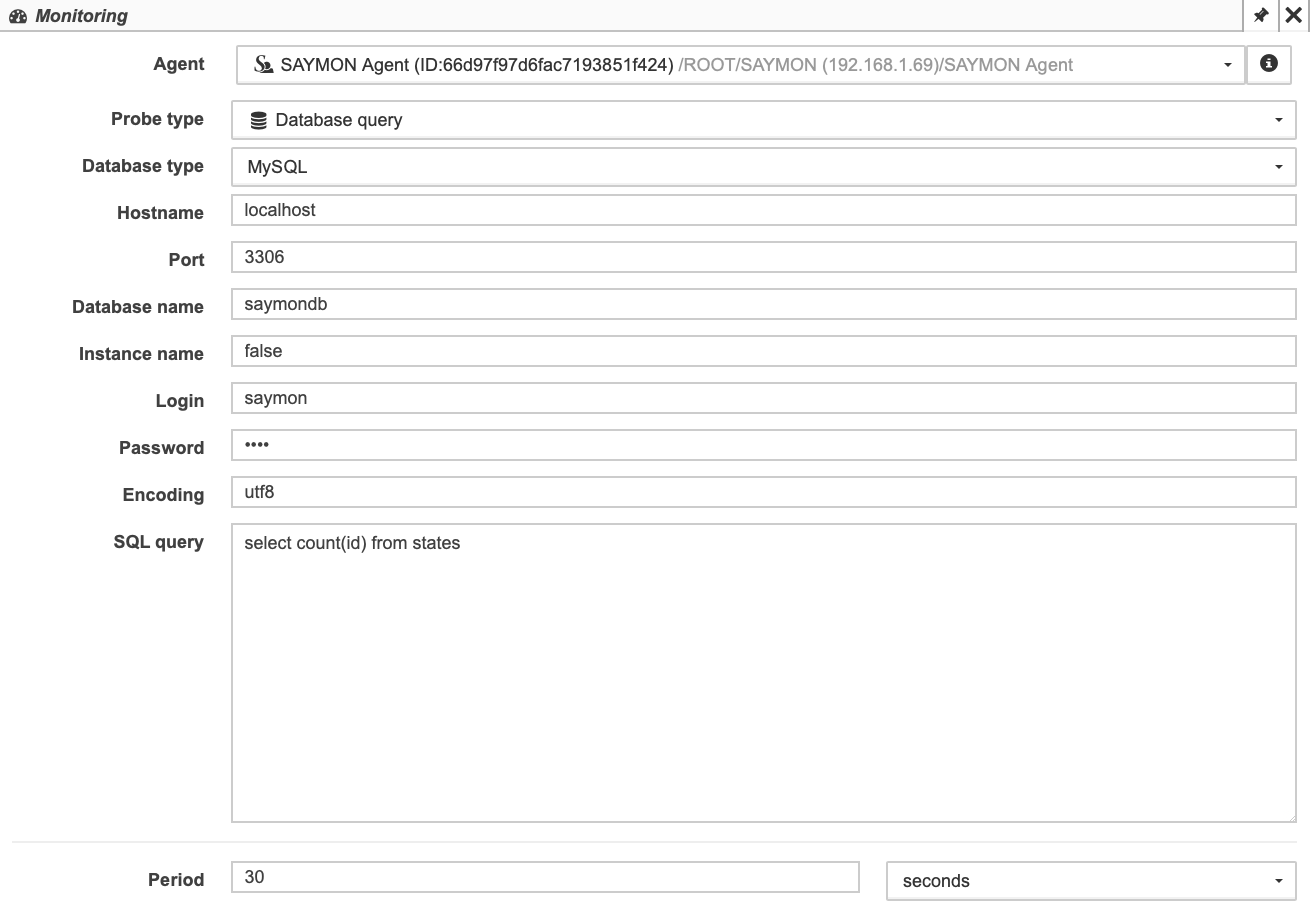Focus the Instance name field
Image resolution: width=1310 pixels, height=912 pixels.
[764, 351]
